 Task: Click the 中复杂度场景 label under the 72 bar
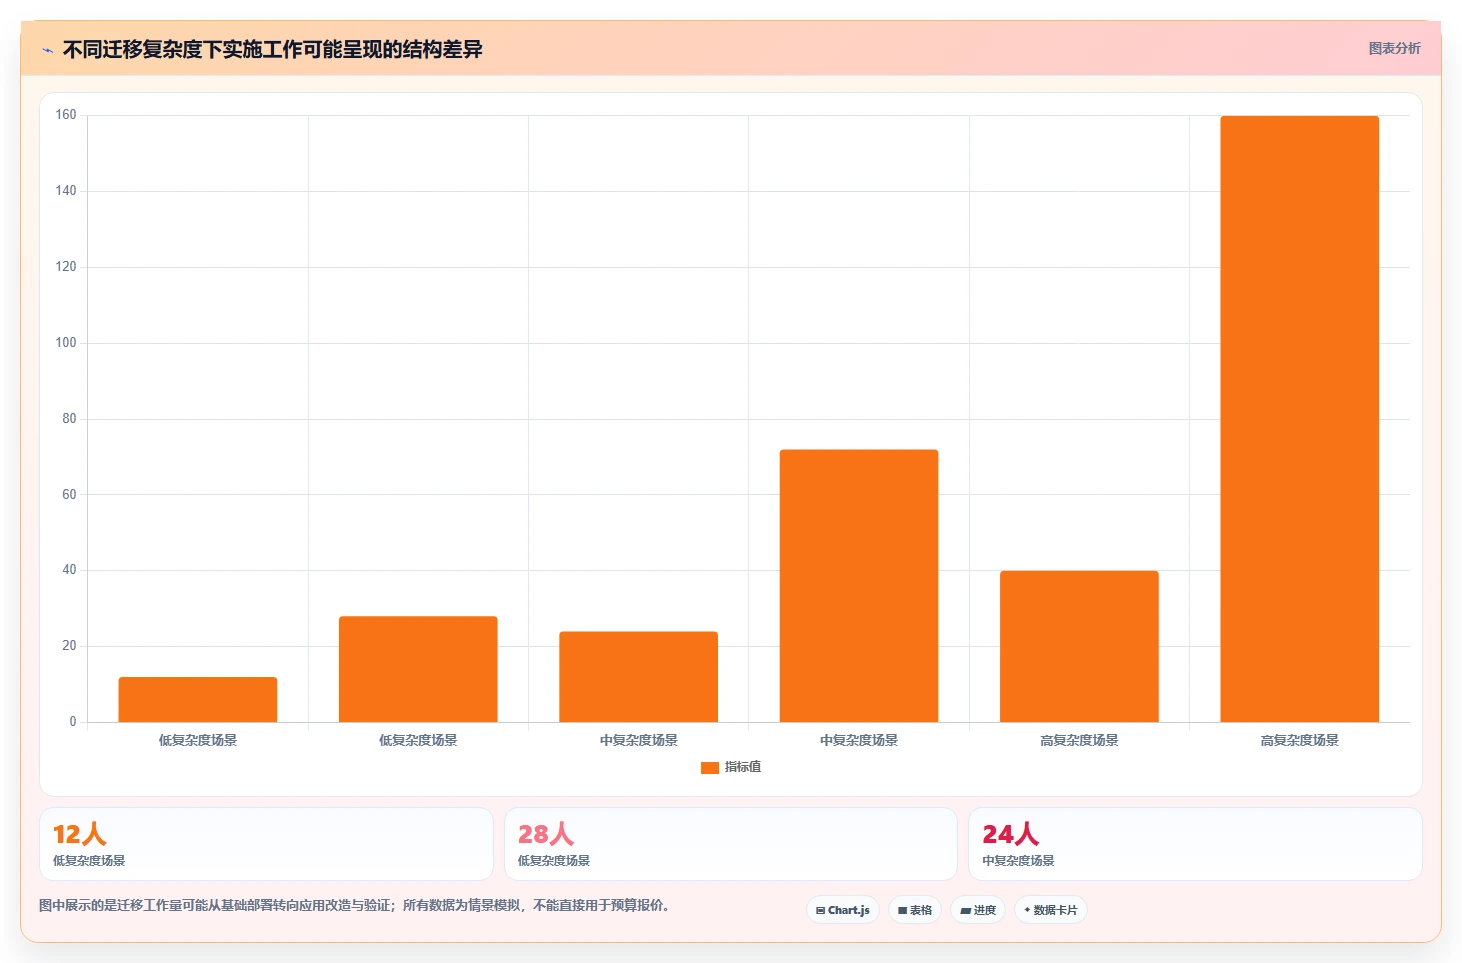(x=859, y=741)
